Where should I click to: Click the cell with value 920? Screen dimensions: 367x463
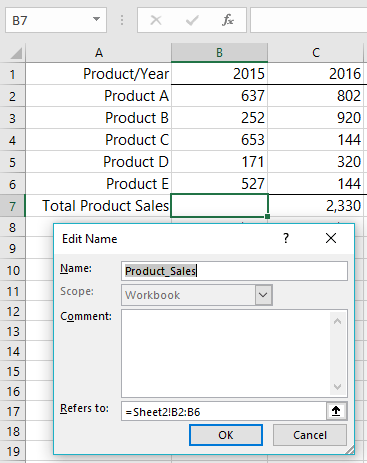pos(316,118)
